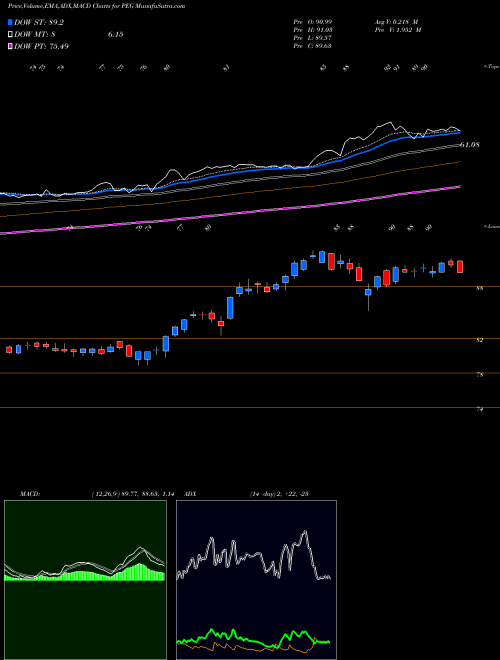
Task: Click the white DOW MT legend swatch
Action: pos(11,35)
